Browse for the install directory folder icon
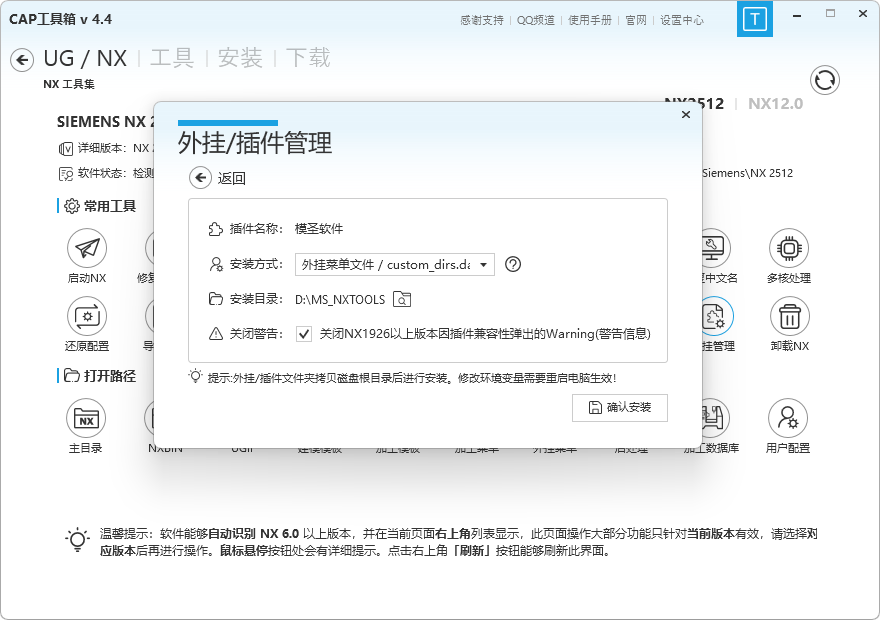Image resolution: width=880 pixels, height=620 pixels. click(x=401, y=299)
